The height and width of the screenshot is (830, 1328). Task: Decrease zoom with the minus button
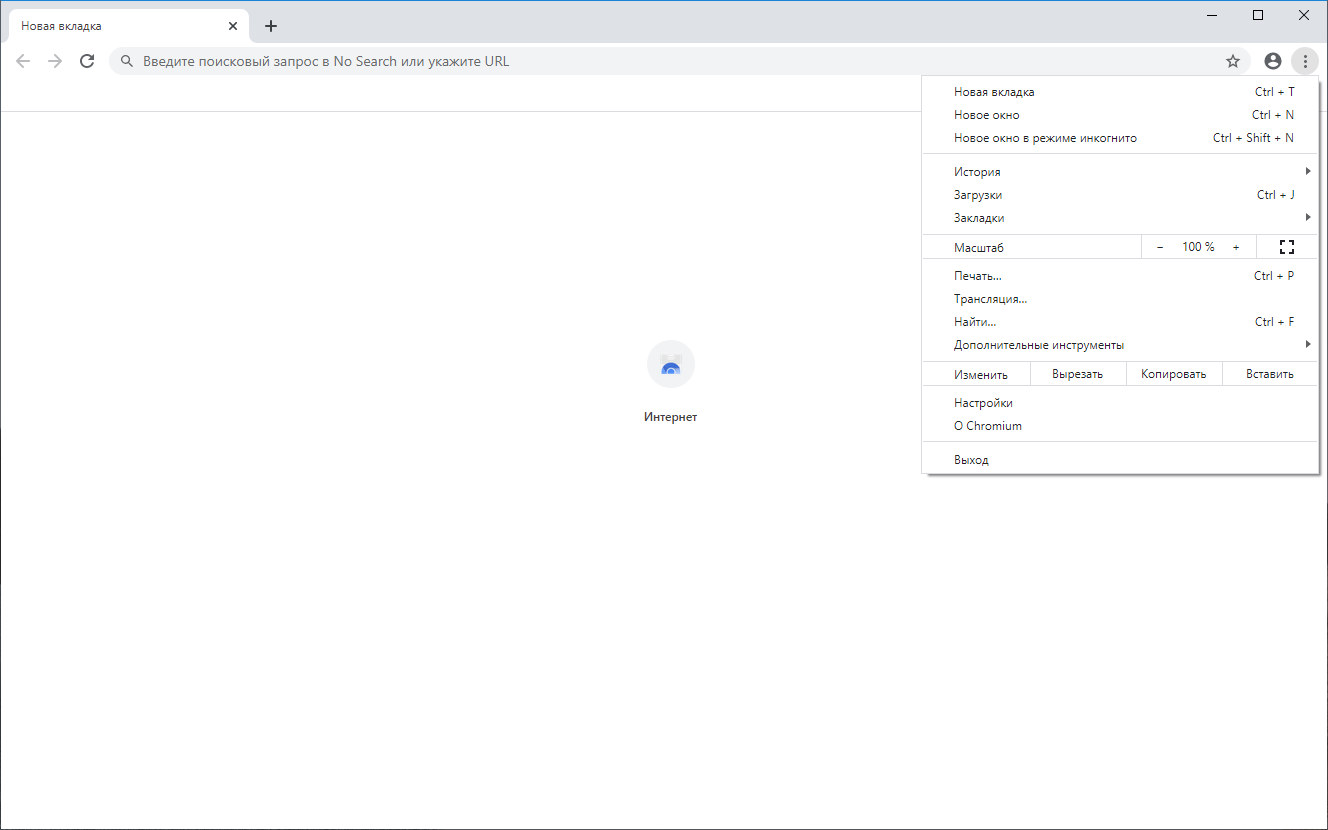tap(1160, 247)
